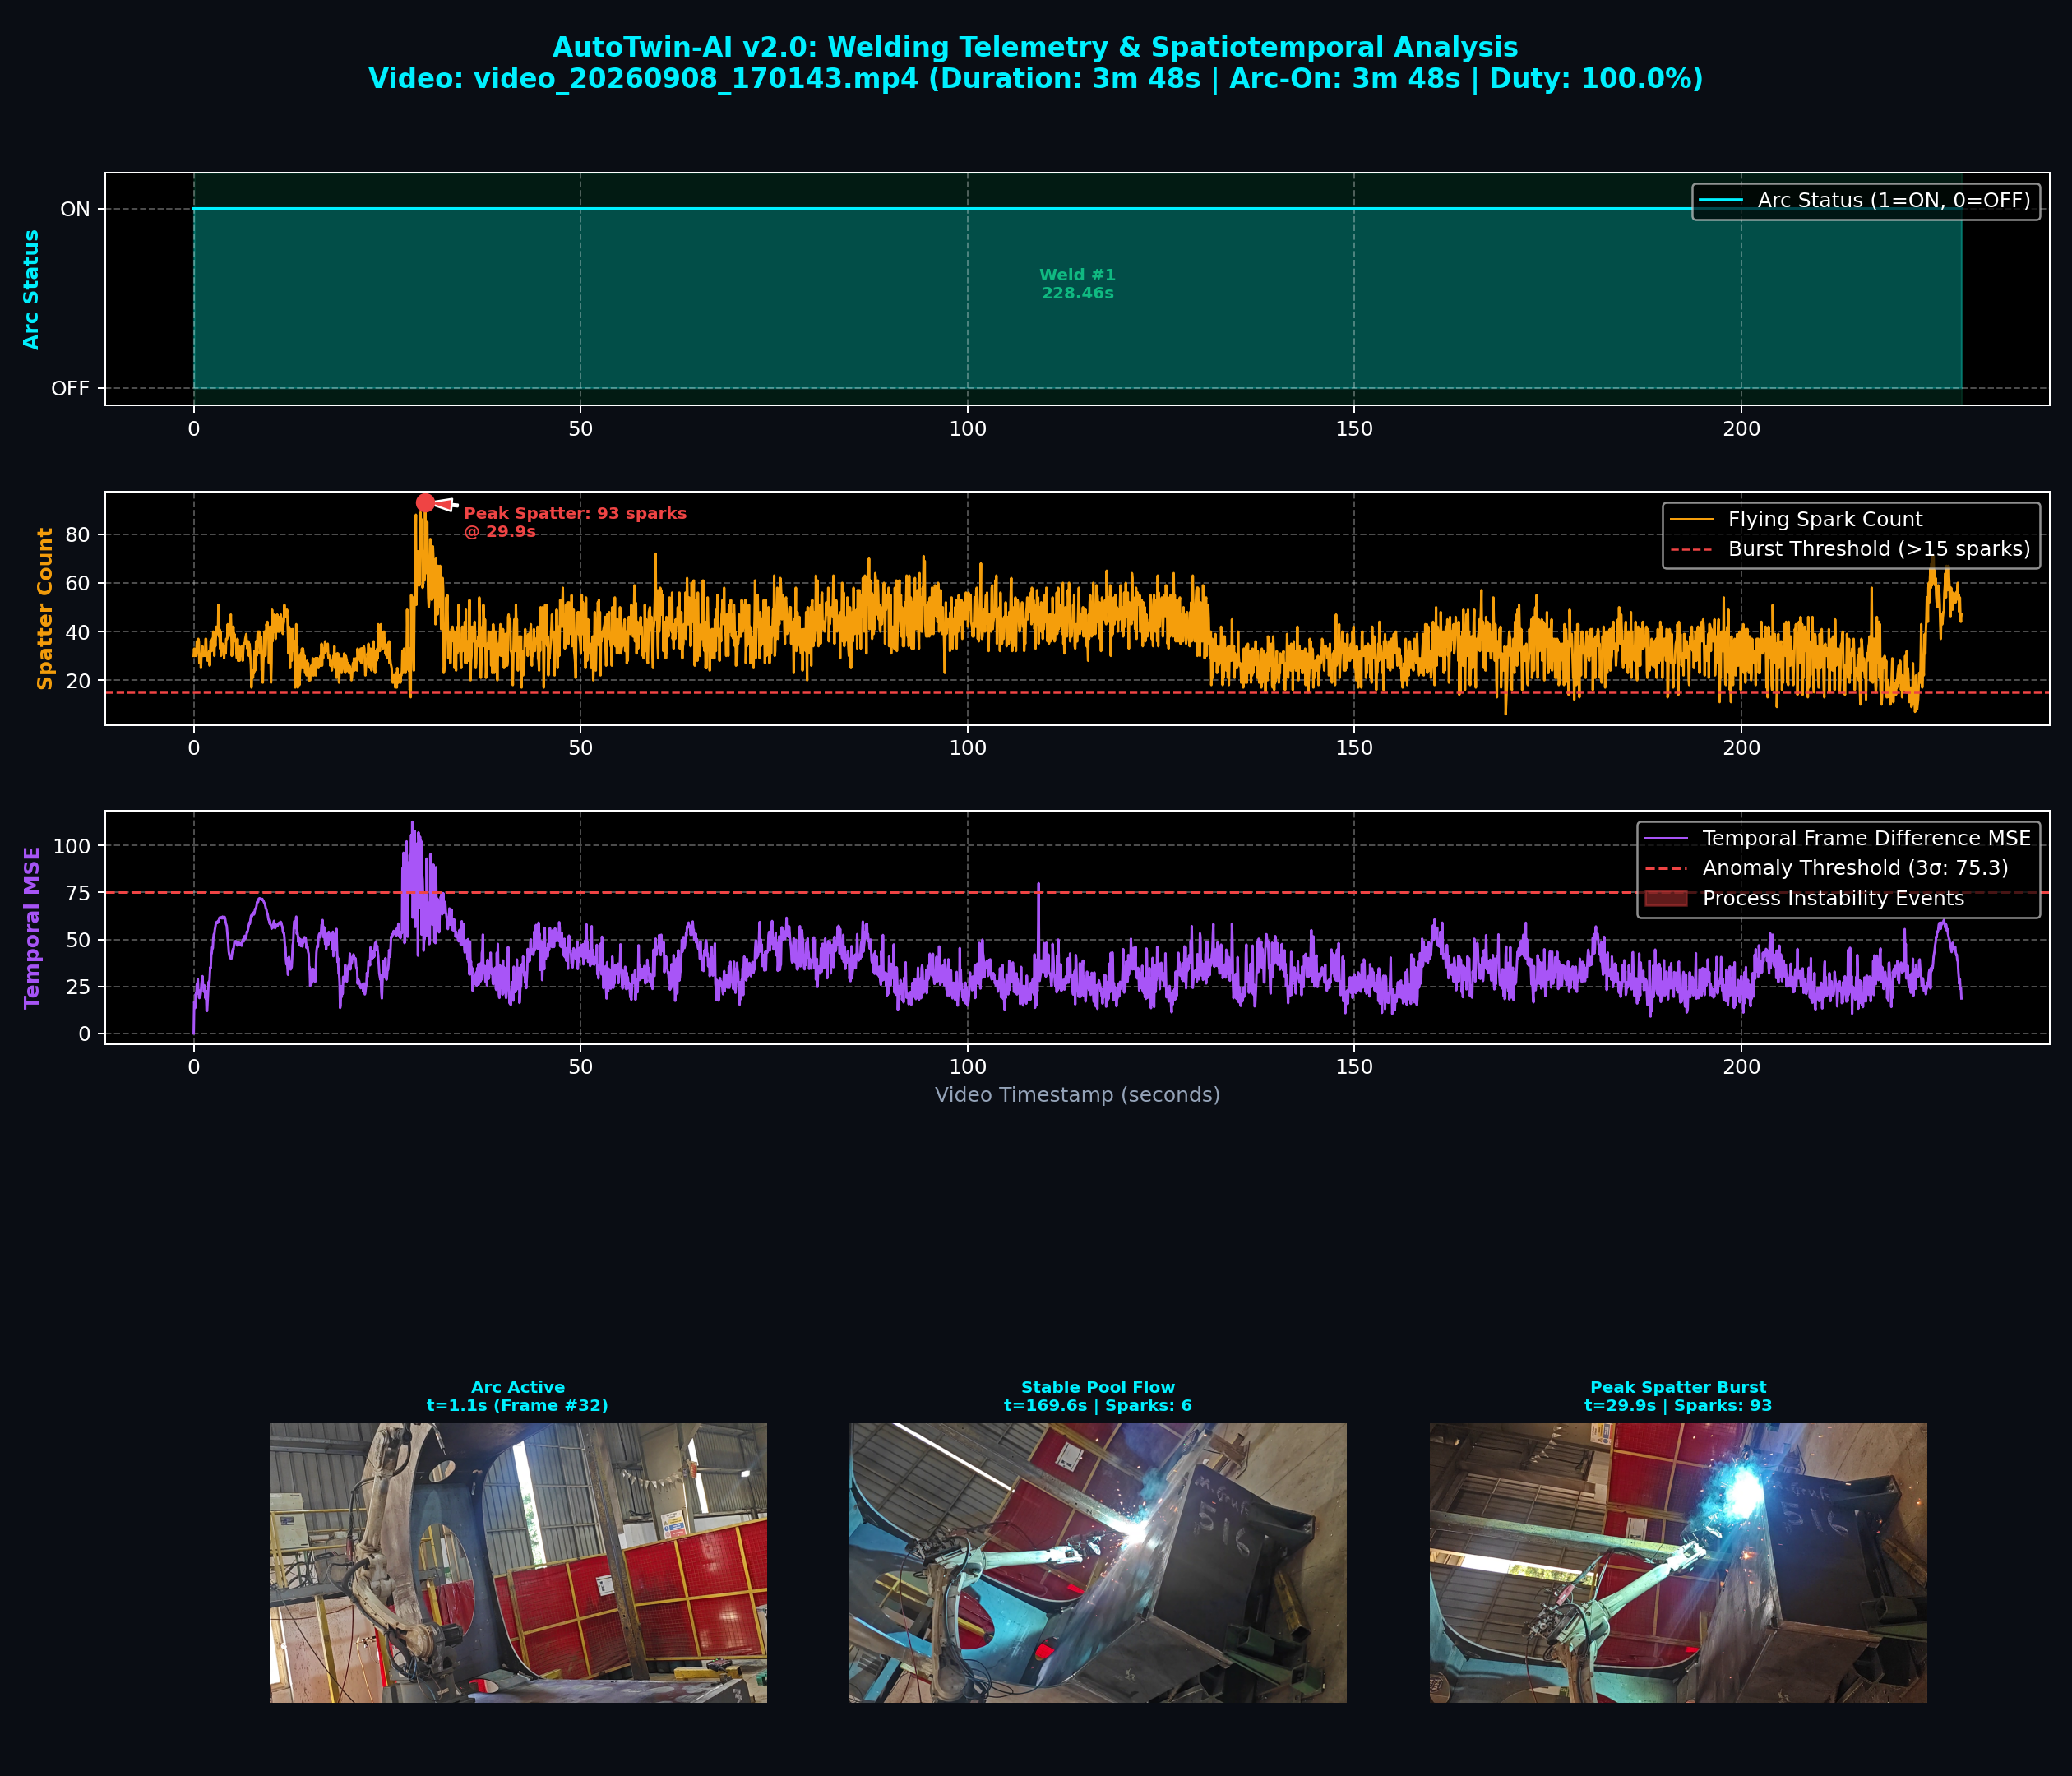Click the Anomaly Threshold legend entry
The height and width of the screenshot is (1776, 2072).
click(x=1826, y=868)
